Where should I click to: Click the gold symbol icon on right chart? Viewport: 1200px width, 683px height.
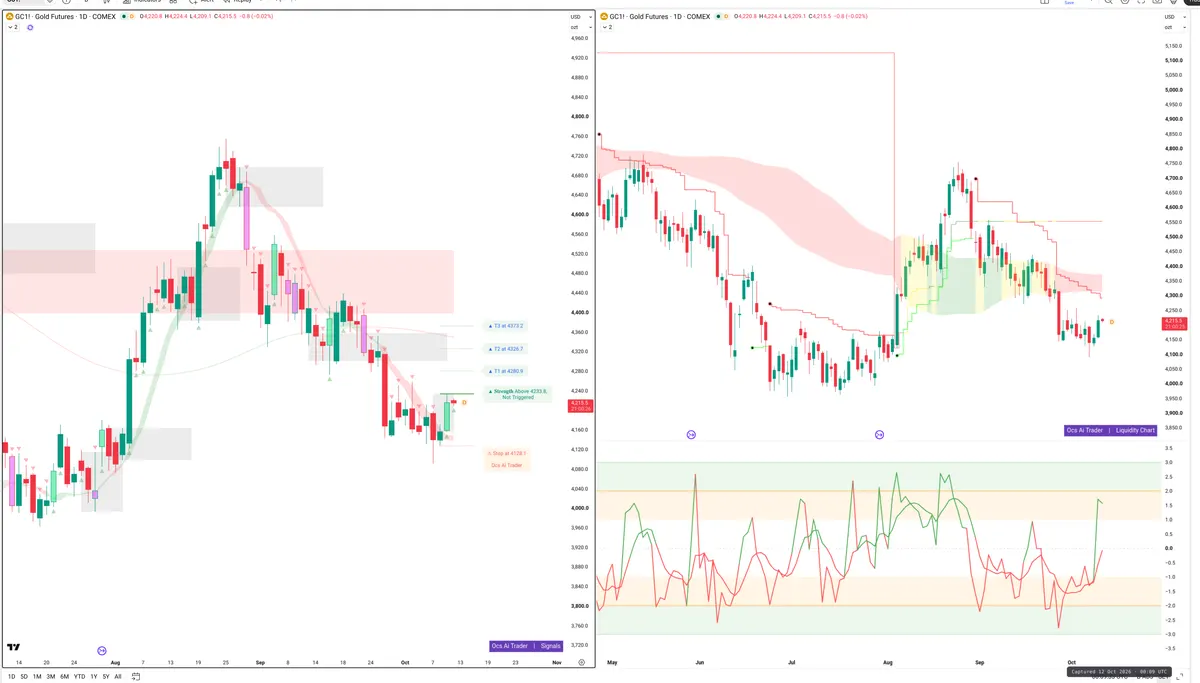603,16
